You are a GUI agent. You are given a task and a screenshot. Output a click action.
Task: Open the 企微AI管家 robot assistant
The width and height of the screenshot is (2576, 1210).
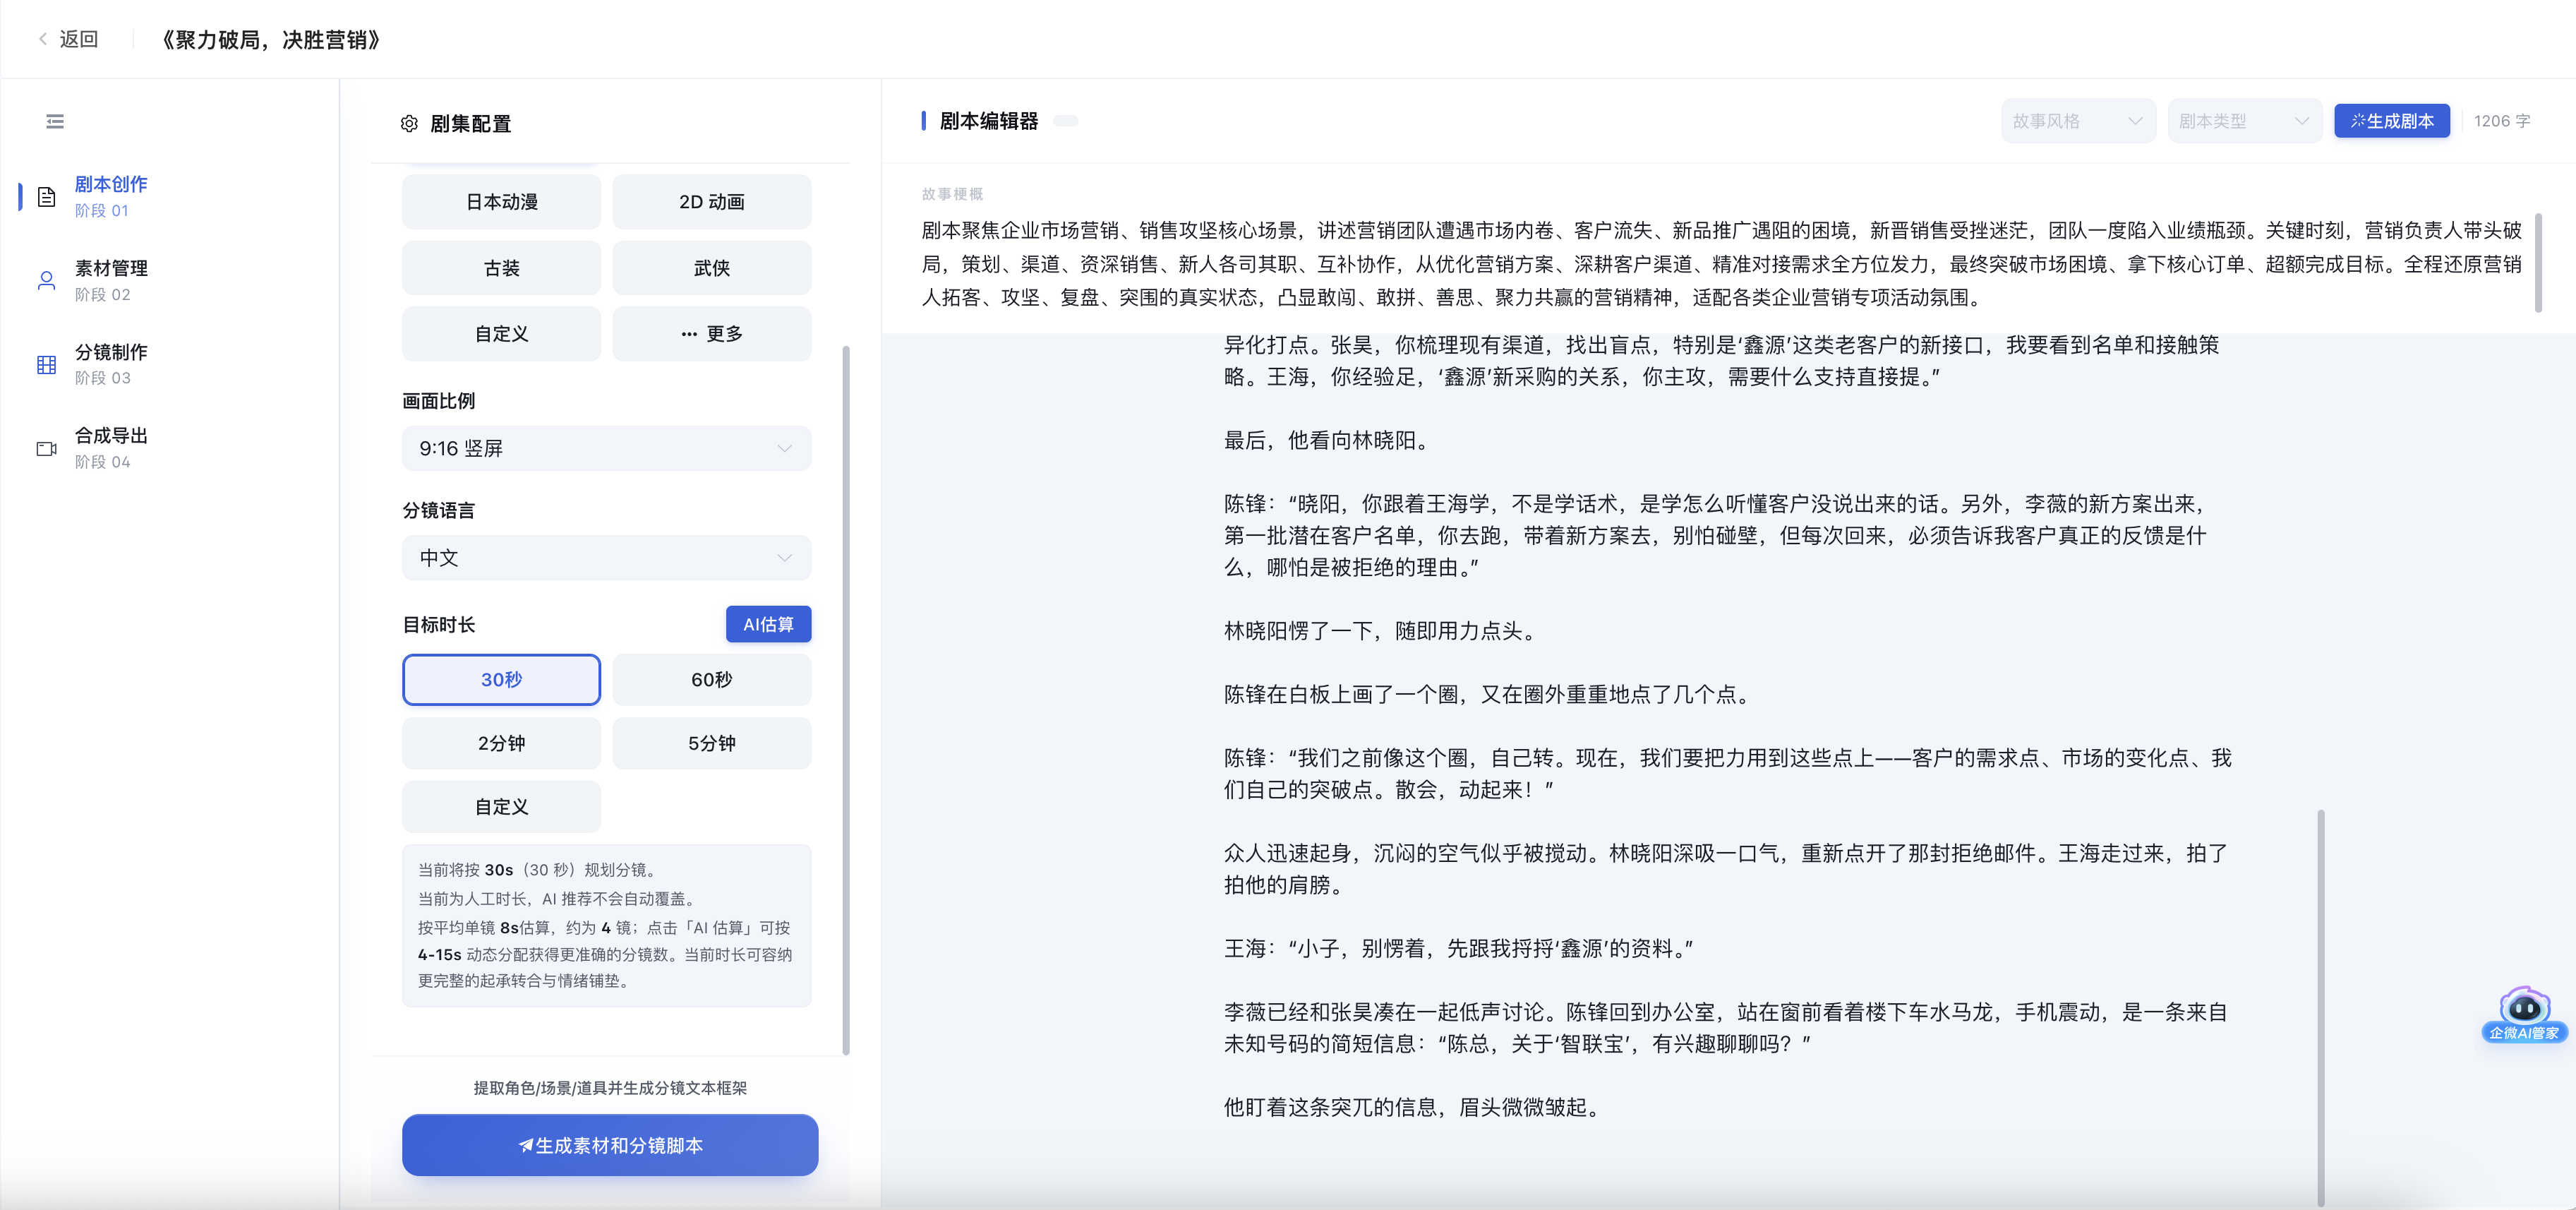(2523, 1014)
